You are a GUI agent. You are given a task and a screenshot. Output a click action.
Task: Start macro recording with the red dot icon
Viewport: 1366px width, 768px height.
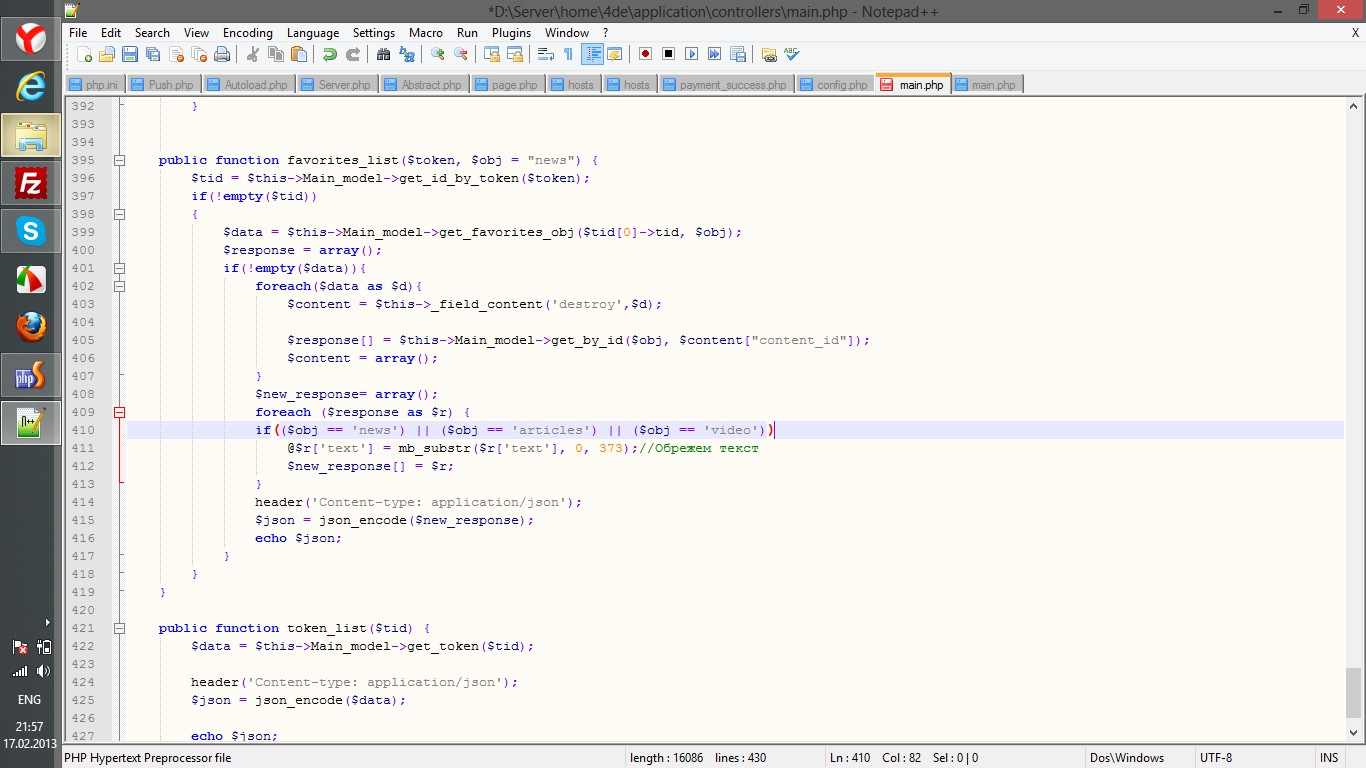[x=645, y=54]
